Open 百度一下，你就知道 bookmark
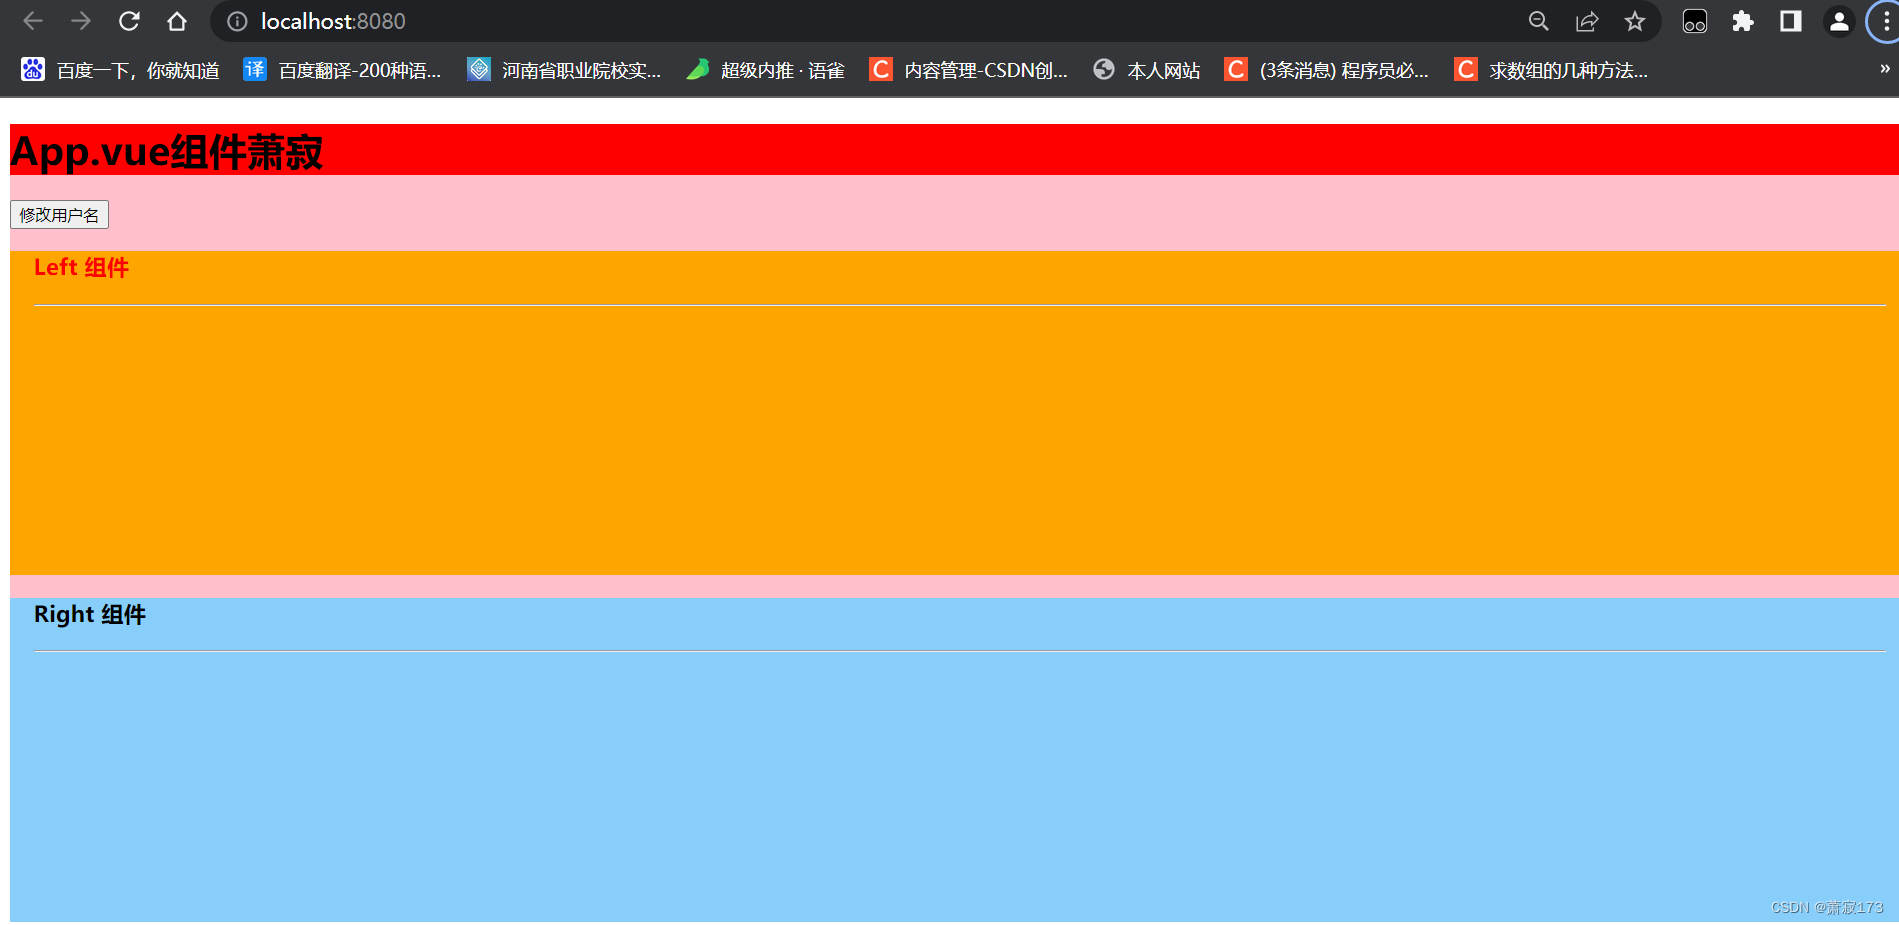 point(120,70)
